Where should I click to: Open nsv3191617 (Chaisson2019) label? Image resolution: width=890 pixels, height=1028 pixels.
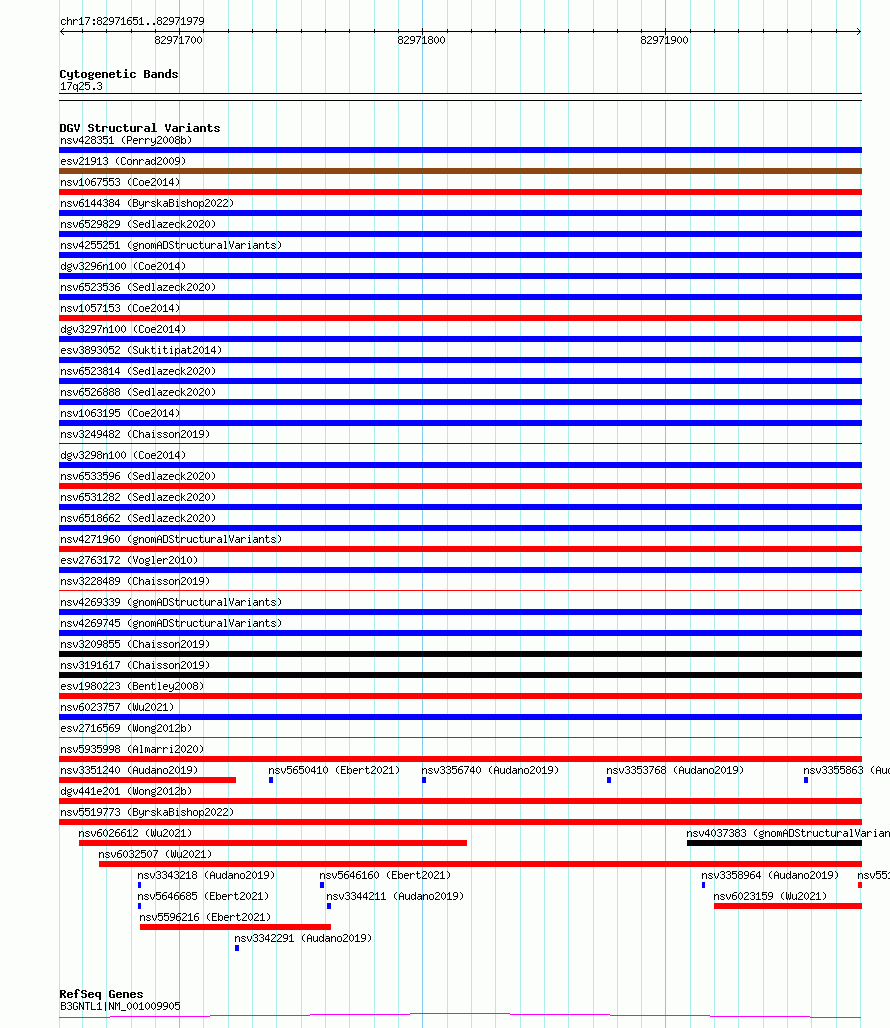tap(135, 665)
